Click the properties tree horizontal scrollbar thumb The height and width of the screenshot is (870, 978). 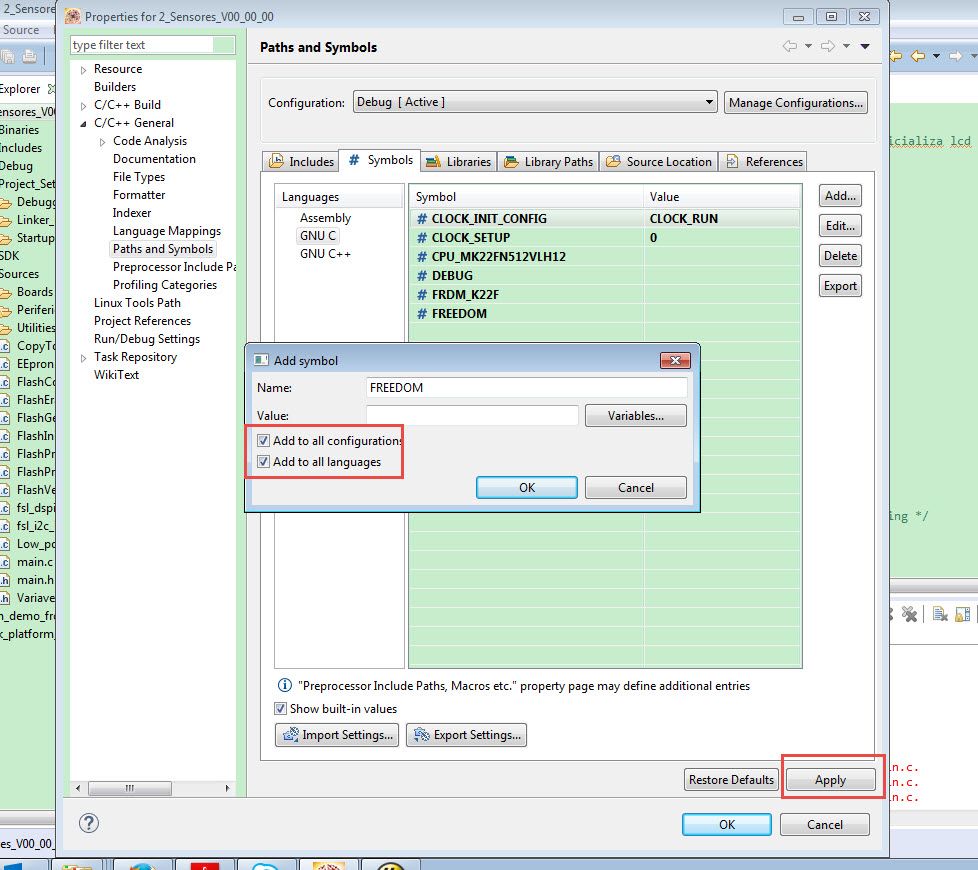[130, 788]
